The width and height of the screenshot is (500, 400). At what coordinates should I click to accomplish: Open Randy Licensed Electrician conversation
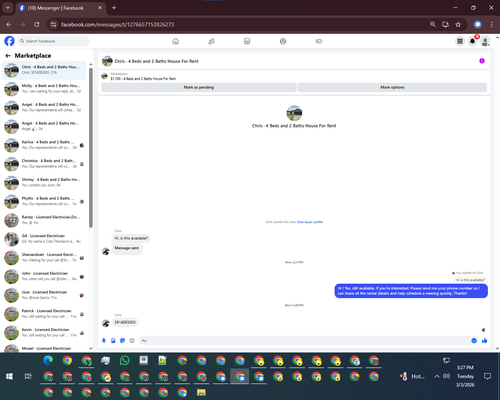(x=44, y=220)
